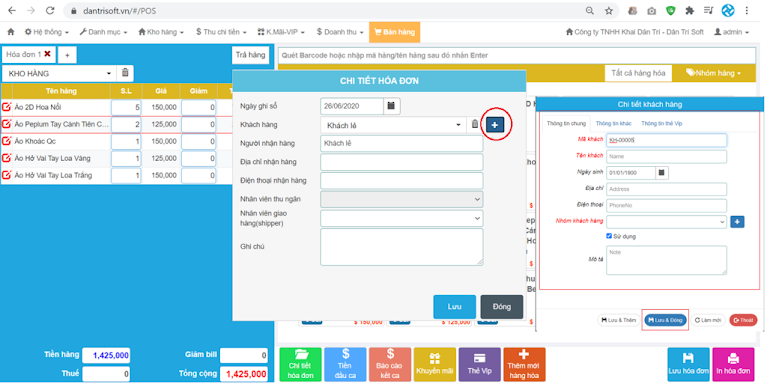Screen dimensions: 767x384
Task: Click trash icon next to Khách lẻ dropdown
Action: click(x=474, y=125)
